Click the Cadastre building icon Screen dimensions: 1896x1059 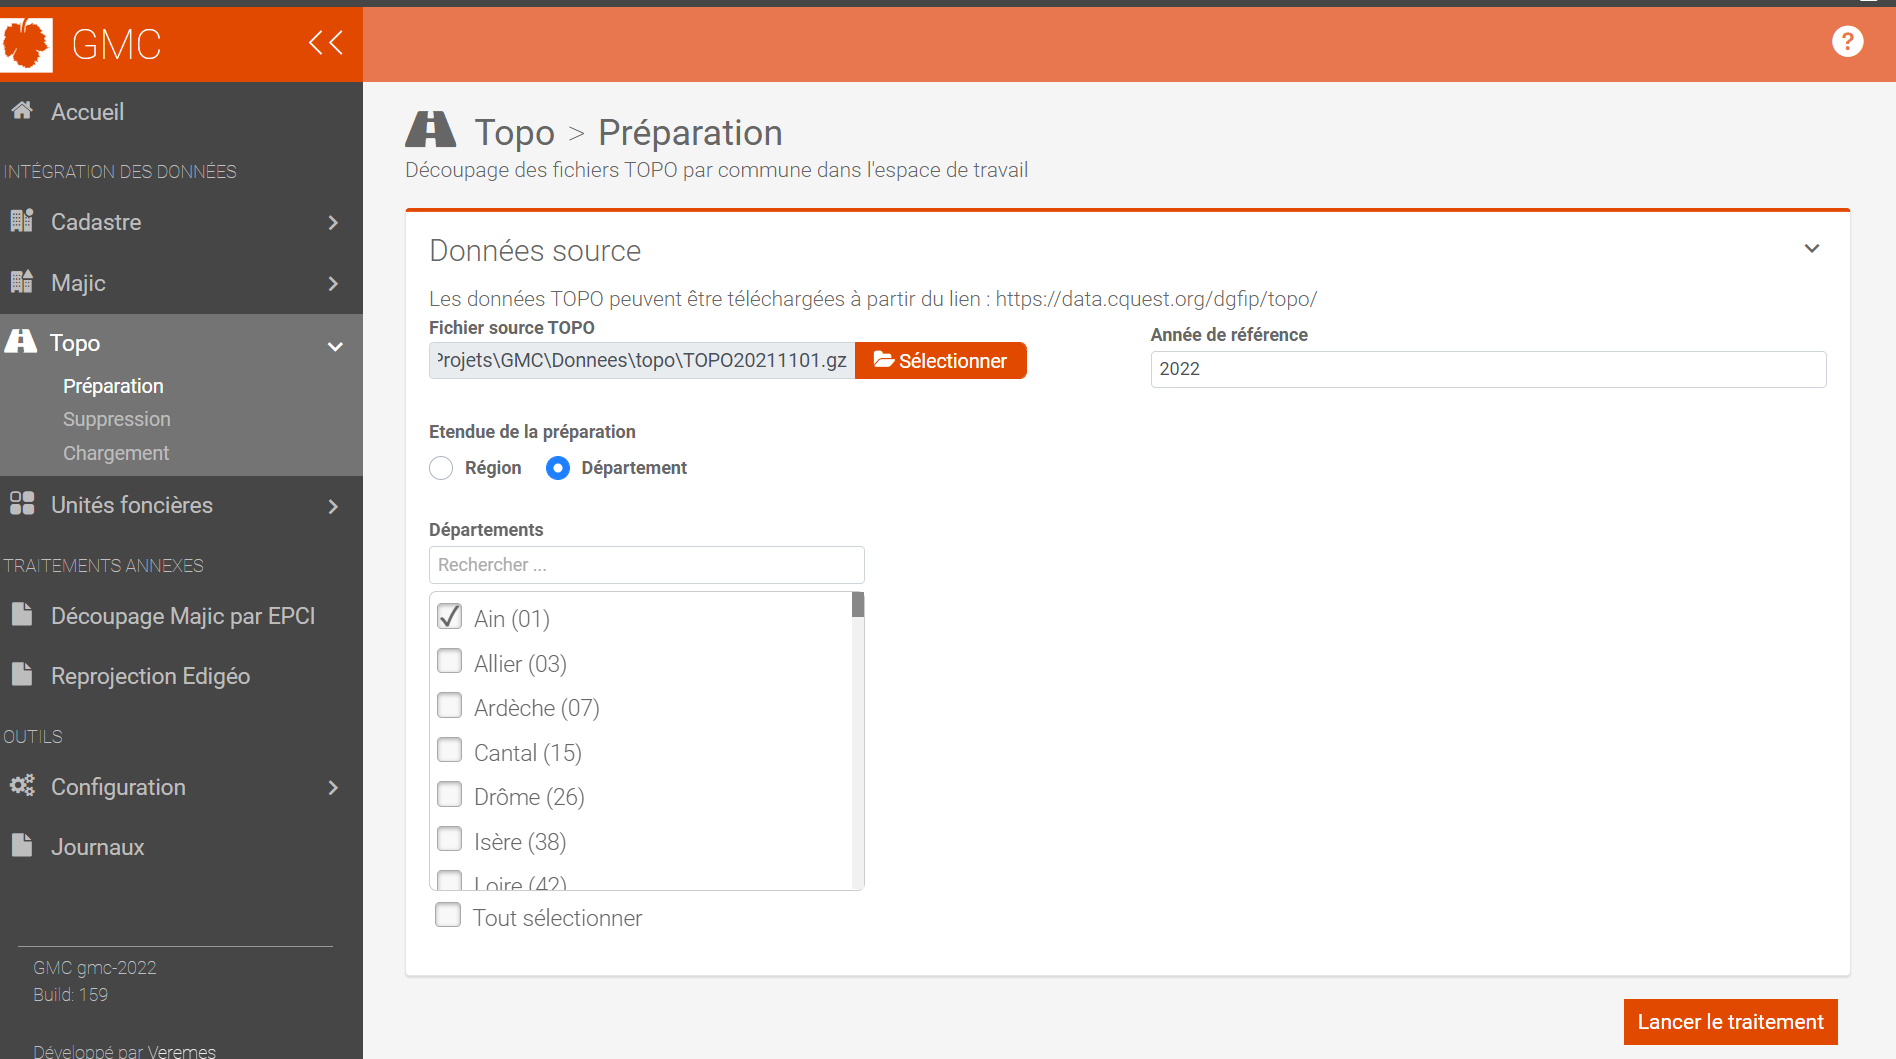point(22,220)
